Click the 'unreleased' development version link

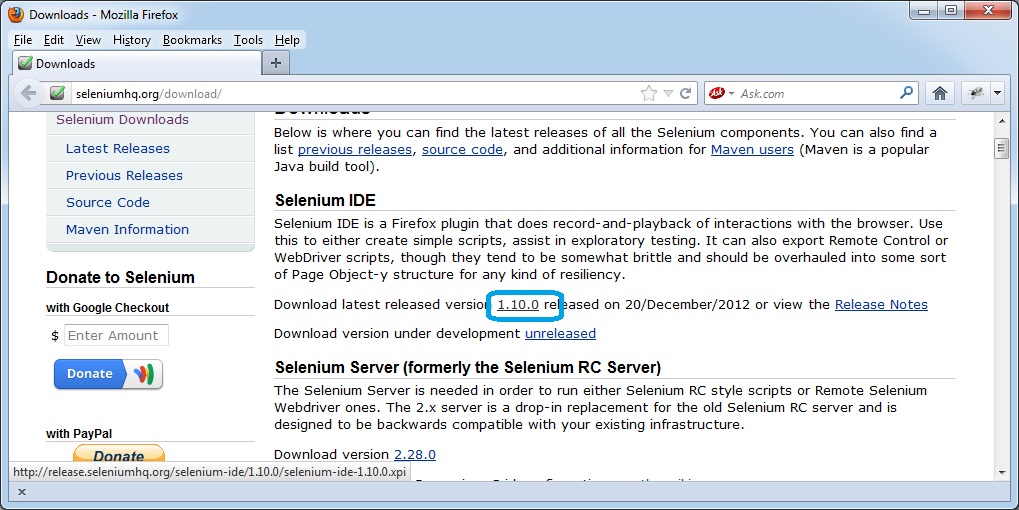click(560, 333)
